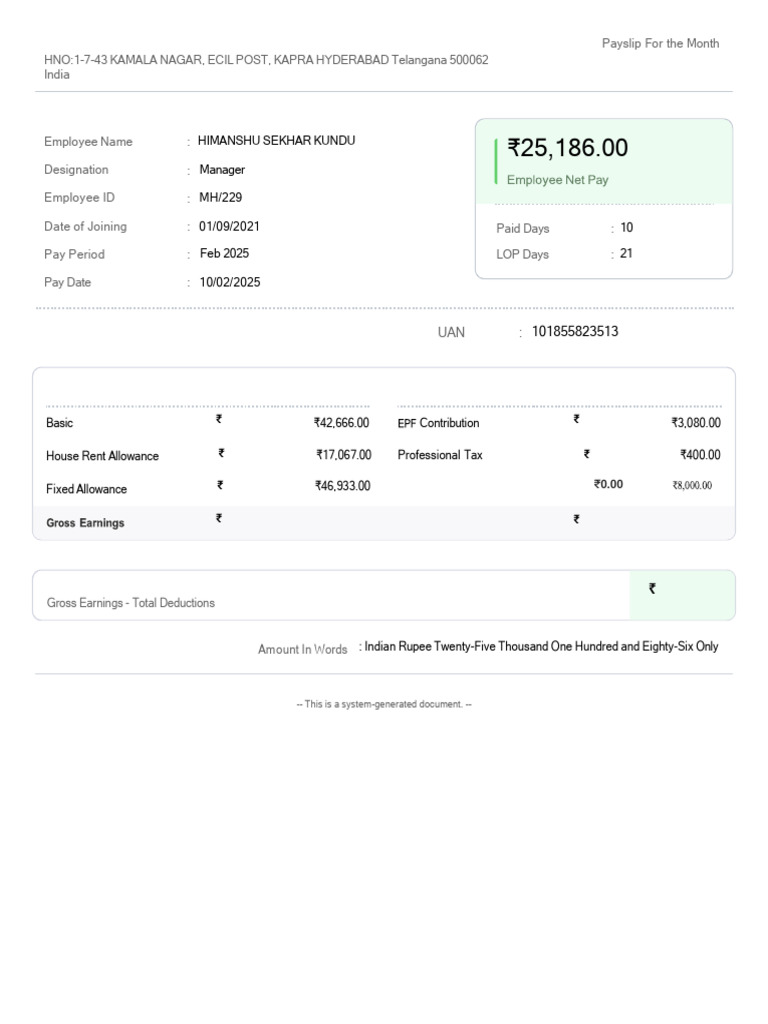
Task: Click the Pay Date value 10/02/2025
Action: point(229,282)
